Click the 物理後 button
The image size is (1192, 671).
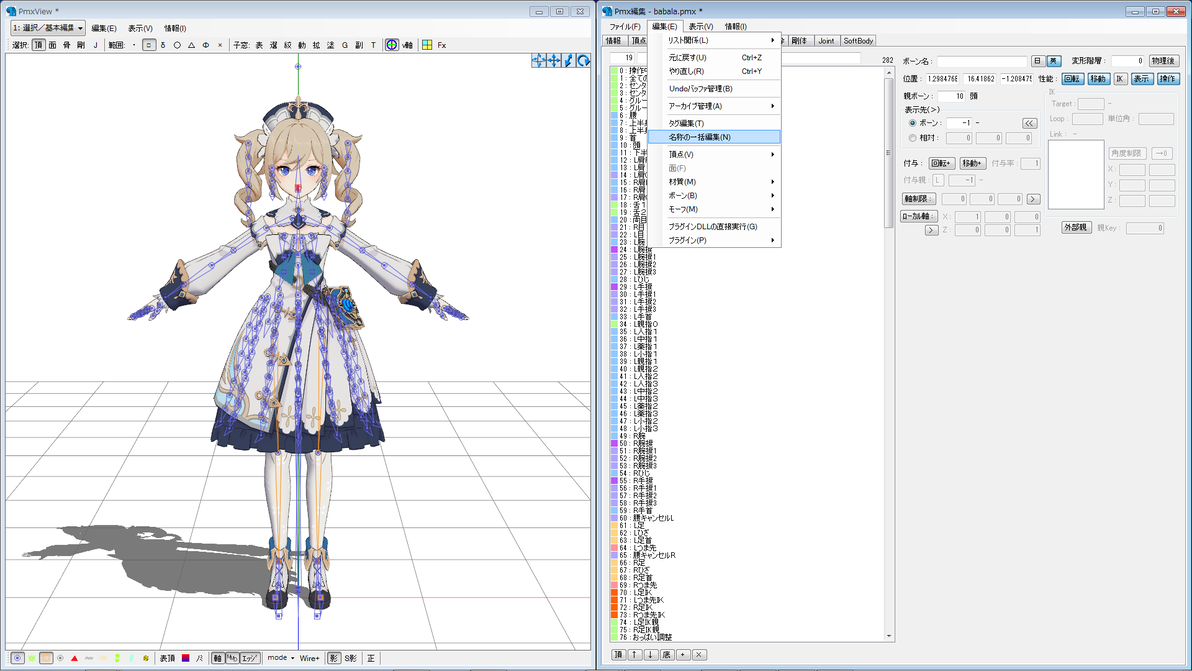(x=1163, y=61)
